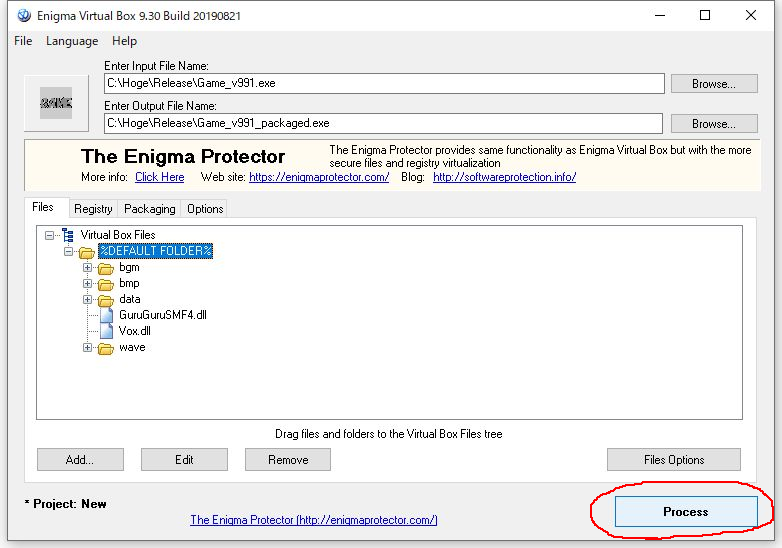The width and height of the screenshot is (782, 548).
Task: Click 'The Enigma Protector' banner heading
Action: pos(183,157)
